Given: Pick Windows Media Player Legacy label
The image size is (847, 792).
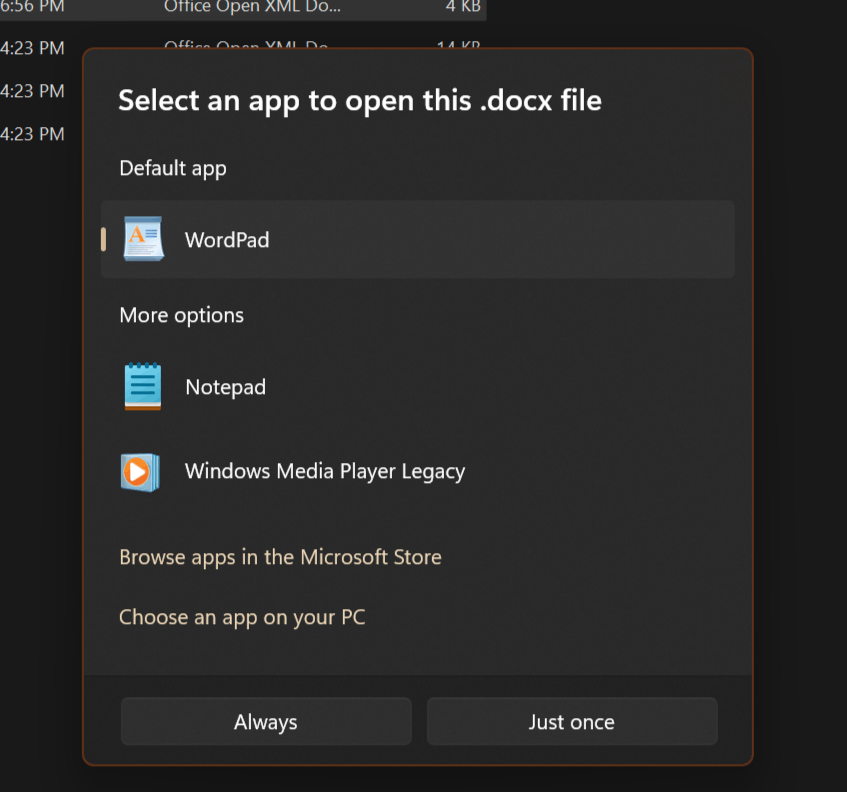Looking at the screenshot, I should pyautogui.click(x=325, y=471).
